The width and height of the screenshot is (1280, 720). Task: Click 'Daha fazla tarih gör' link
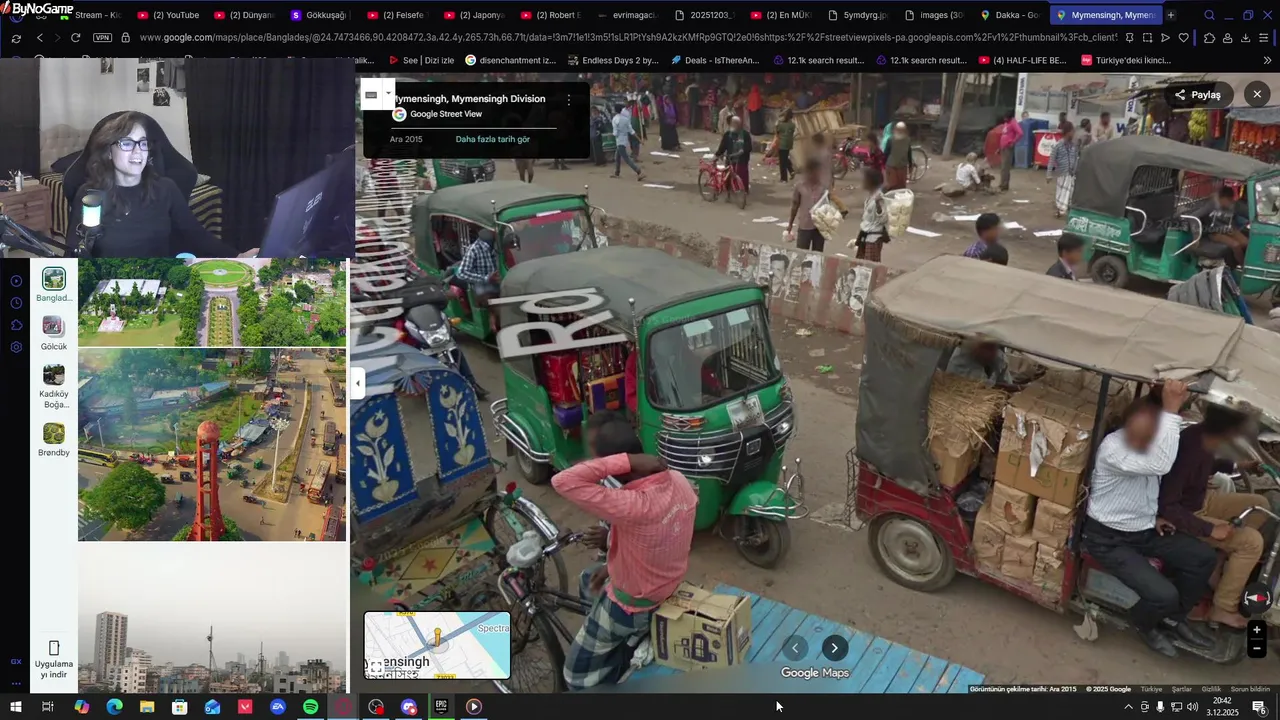coord(492,139)
